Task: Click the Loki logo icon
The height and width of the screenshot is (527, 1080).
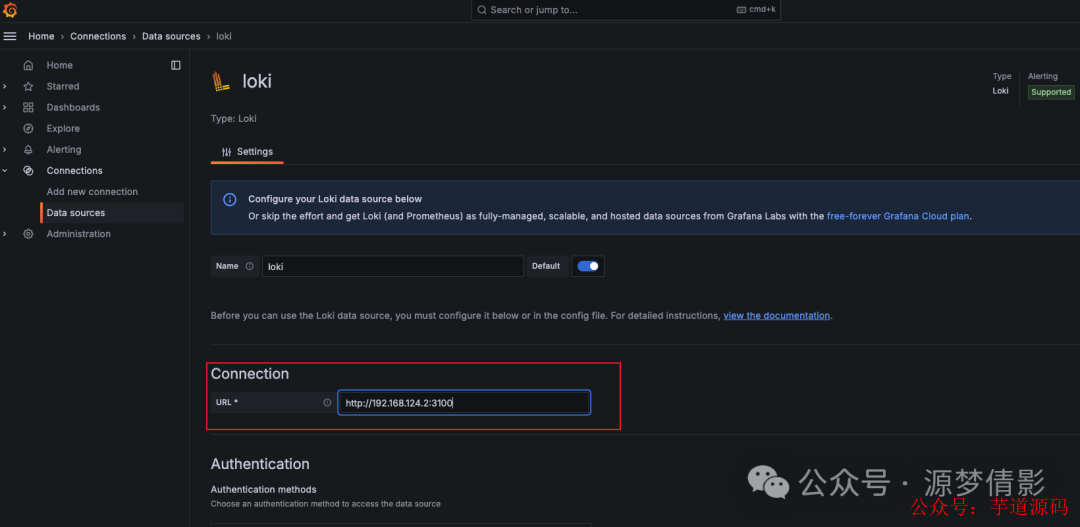Action: tap(221, 81)
